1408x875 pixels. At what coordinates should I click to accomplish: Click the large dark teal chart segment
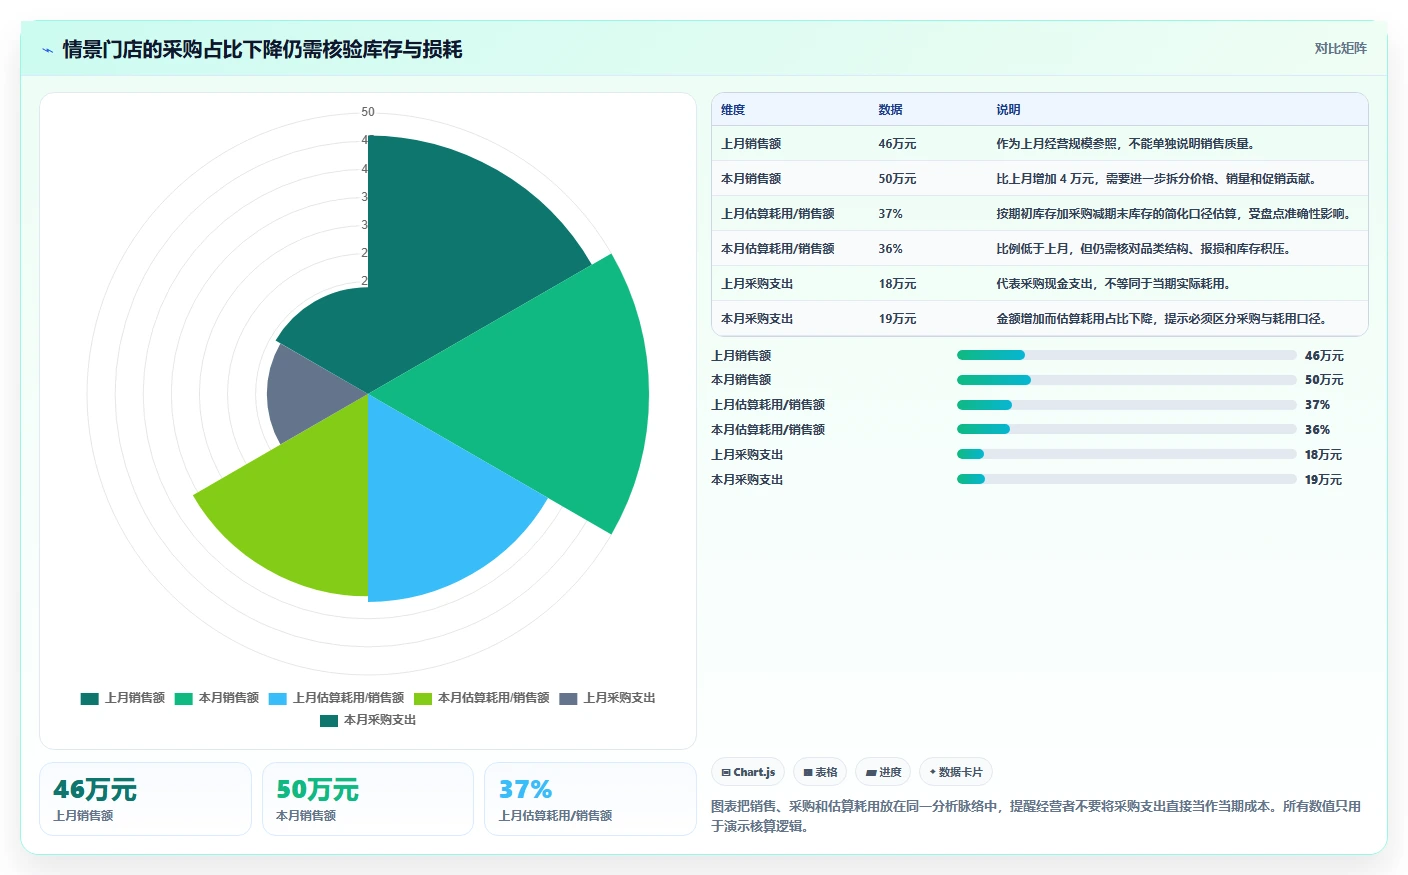[450, 250]
